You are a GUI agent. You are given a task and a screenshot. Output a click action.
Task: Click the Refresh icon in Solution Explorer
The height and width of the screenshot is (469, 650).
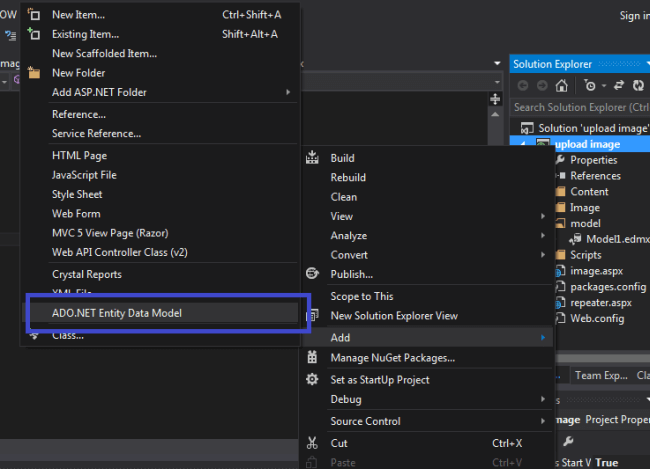[x=638, y=85]
